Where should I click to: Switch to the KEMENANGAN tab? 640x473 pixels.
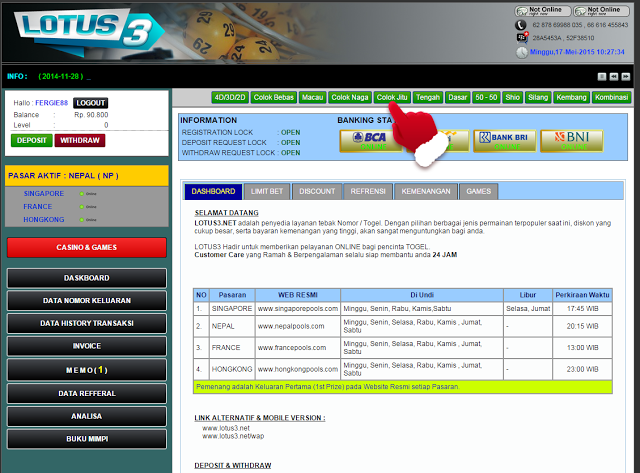click(x=426, y=191)
